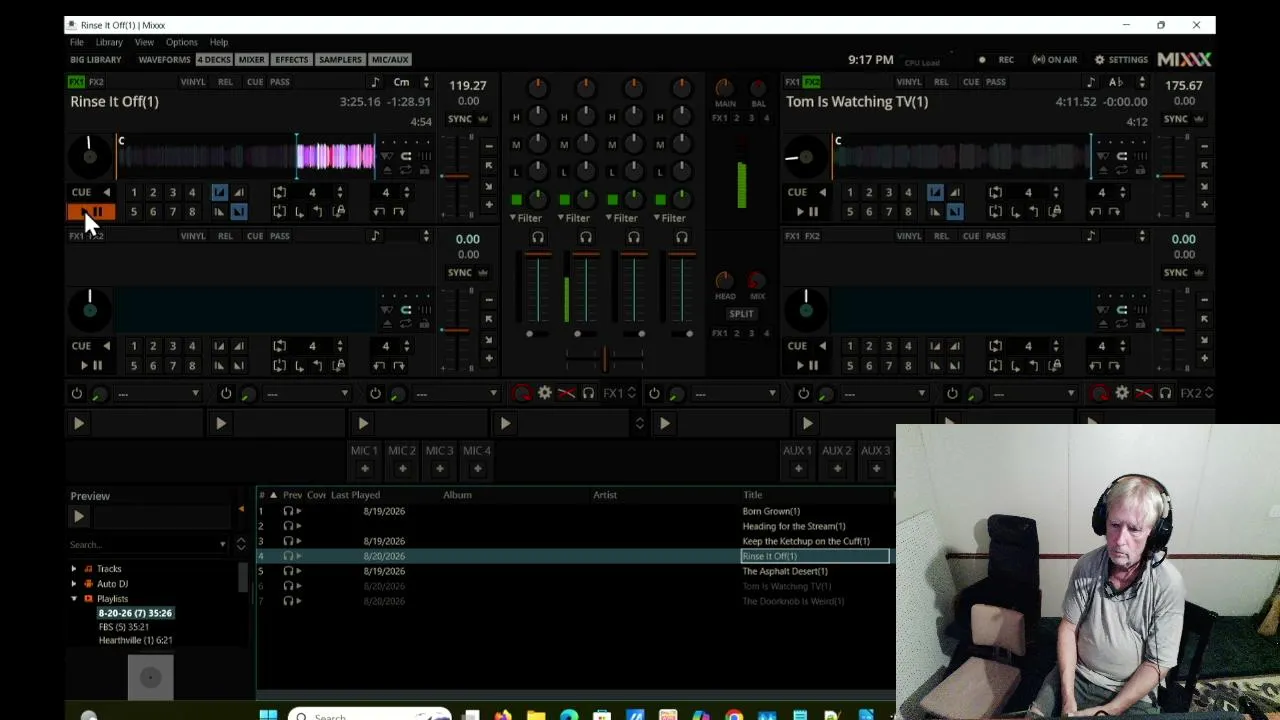Click the keylock note icon on Rinse It Off deck
This screenshot has width=1280, height=720.
(375, 82)
